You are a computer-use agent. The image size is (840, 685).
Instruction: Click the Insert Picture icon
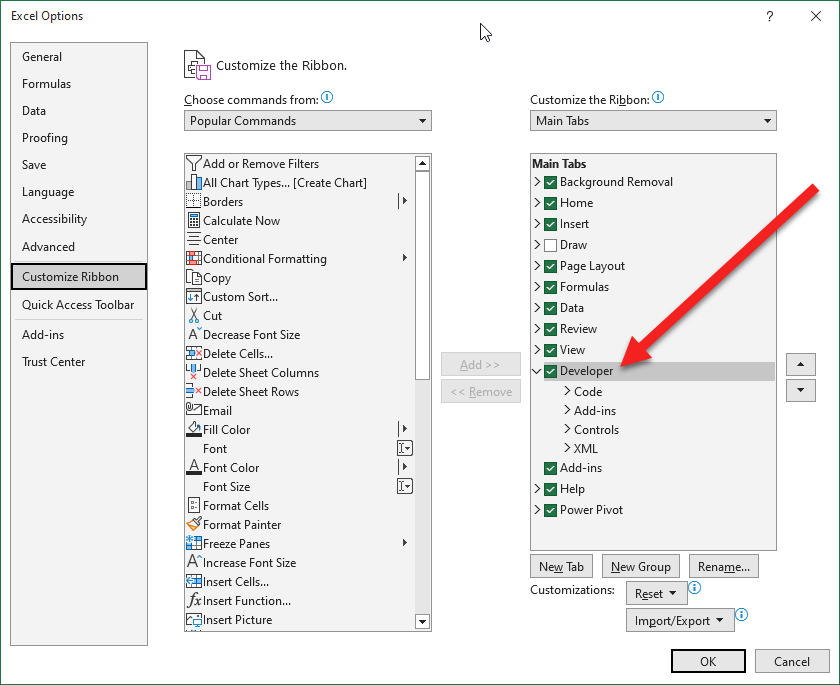[x=193, y=620]
